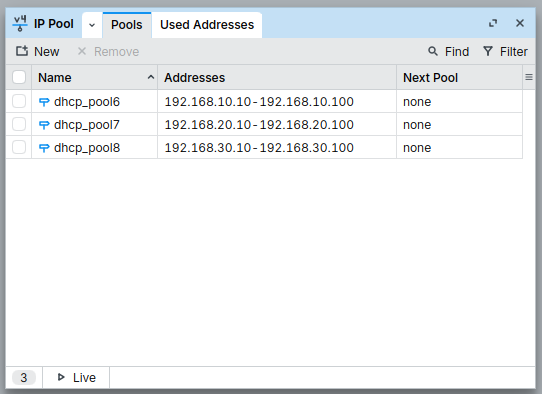Screen dimensions: 542x394
Task: Click the sort arrow in the Name column
Action: coord(151,77)
